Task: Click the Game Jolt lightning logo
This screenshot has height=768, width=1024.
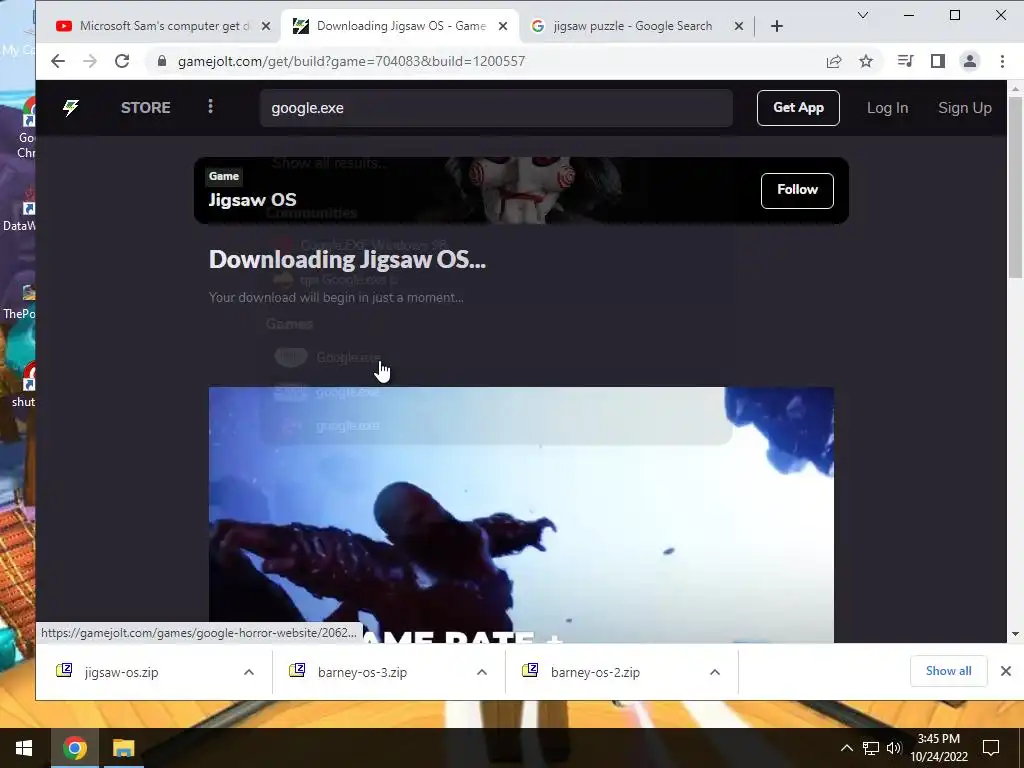Action: pyautogui.click(x=71, y=108)
